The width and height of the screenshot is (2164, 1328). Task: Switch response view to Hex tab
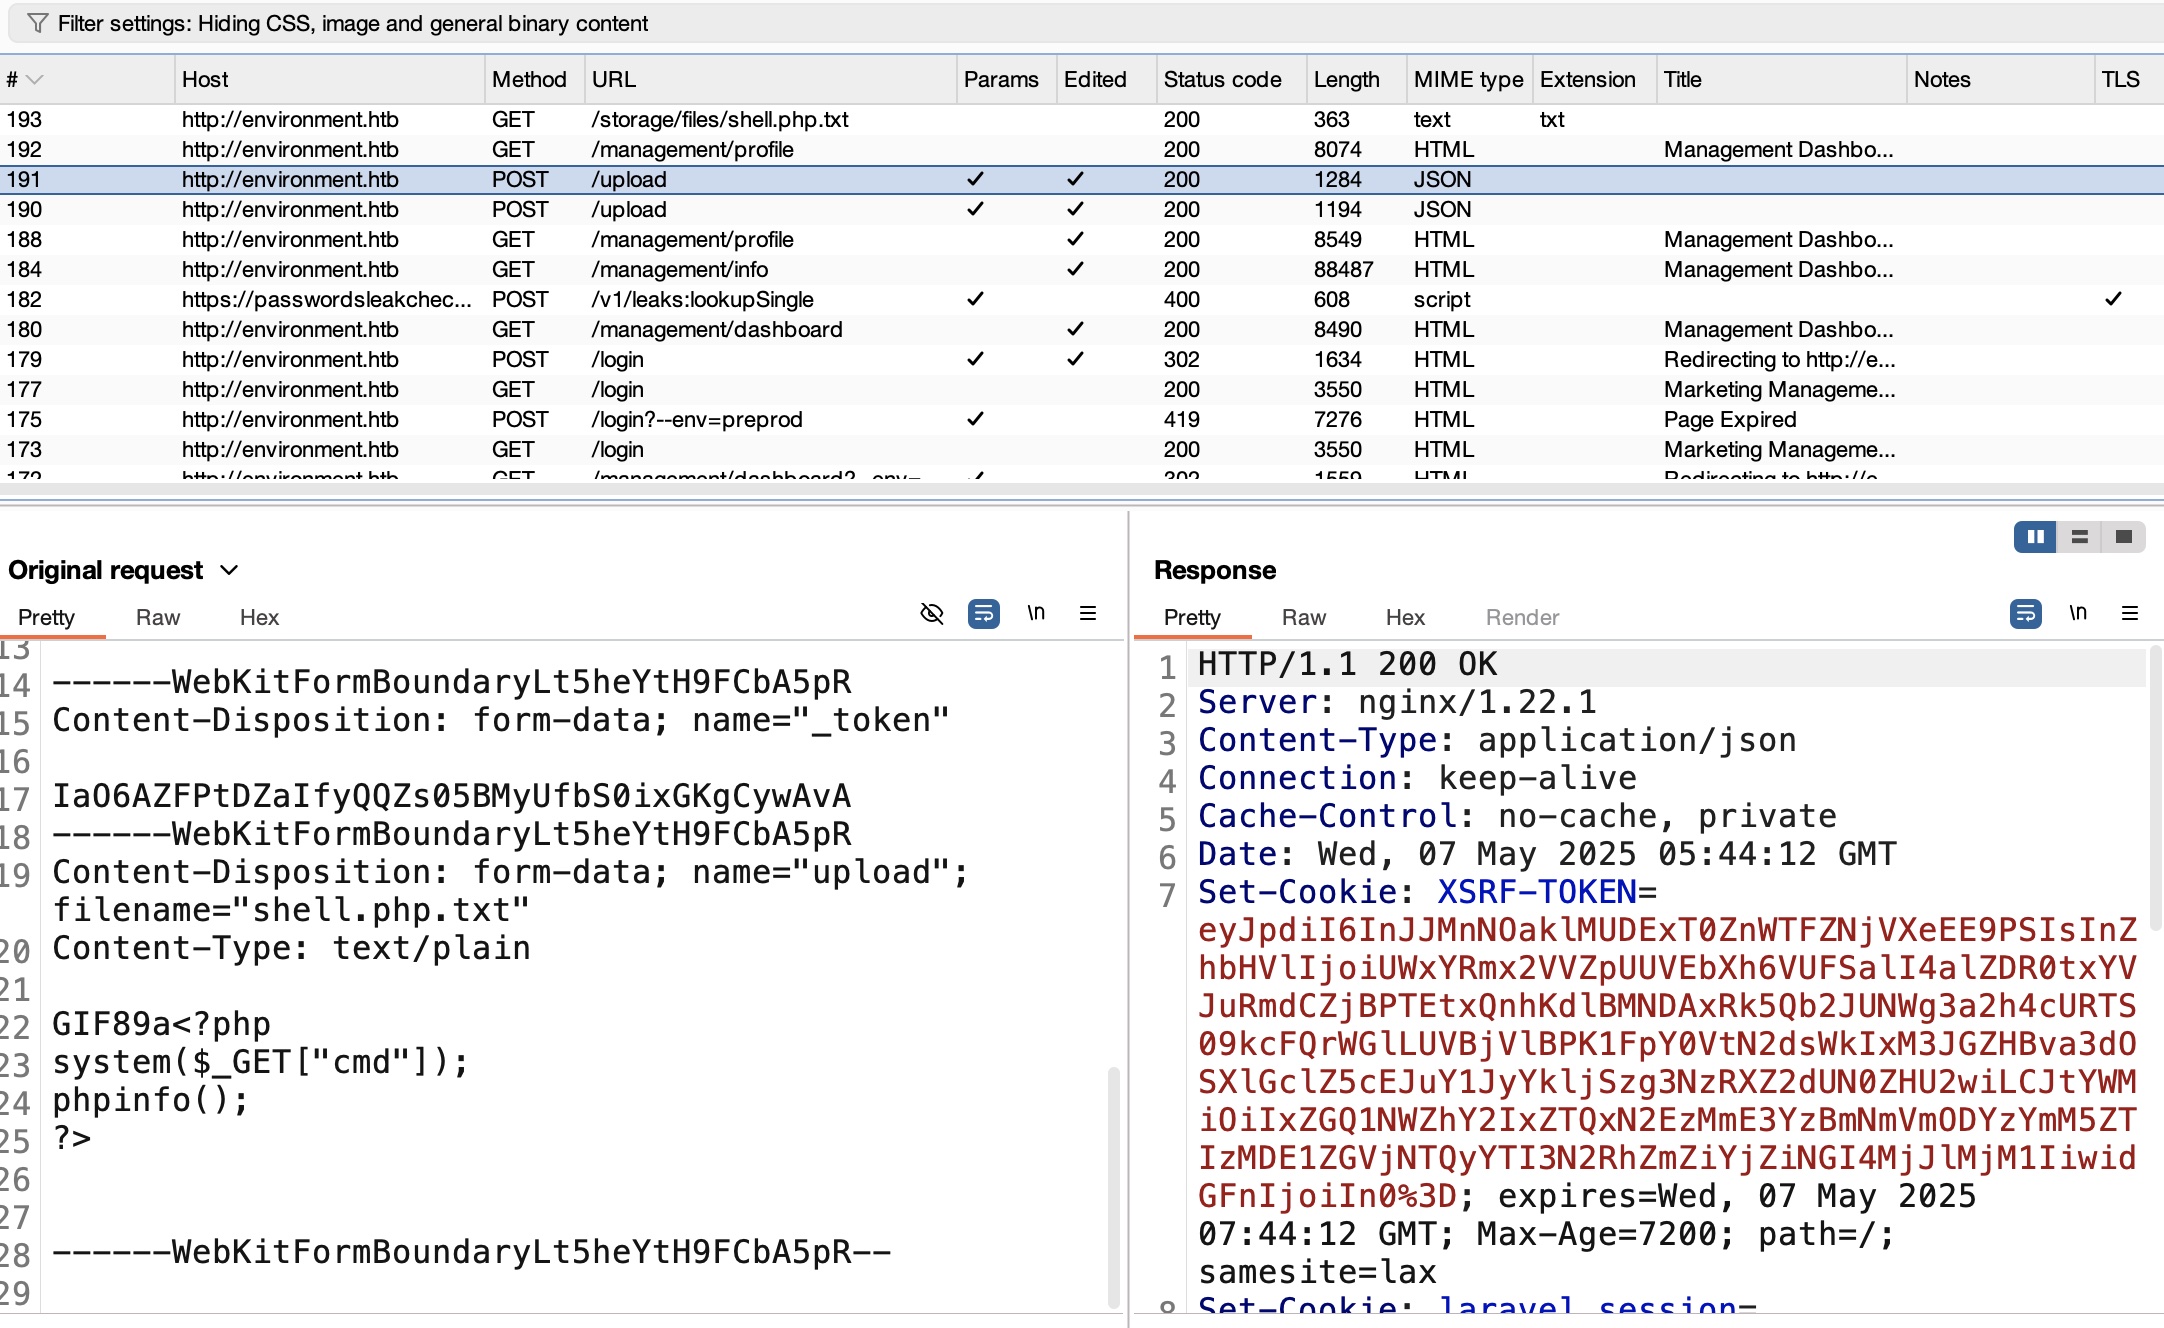(x=1404, y=617)
